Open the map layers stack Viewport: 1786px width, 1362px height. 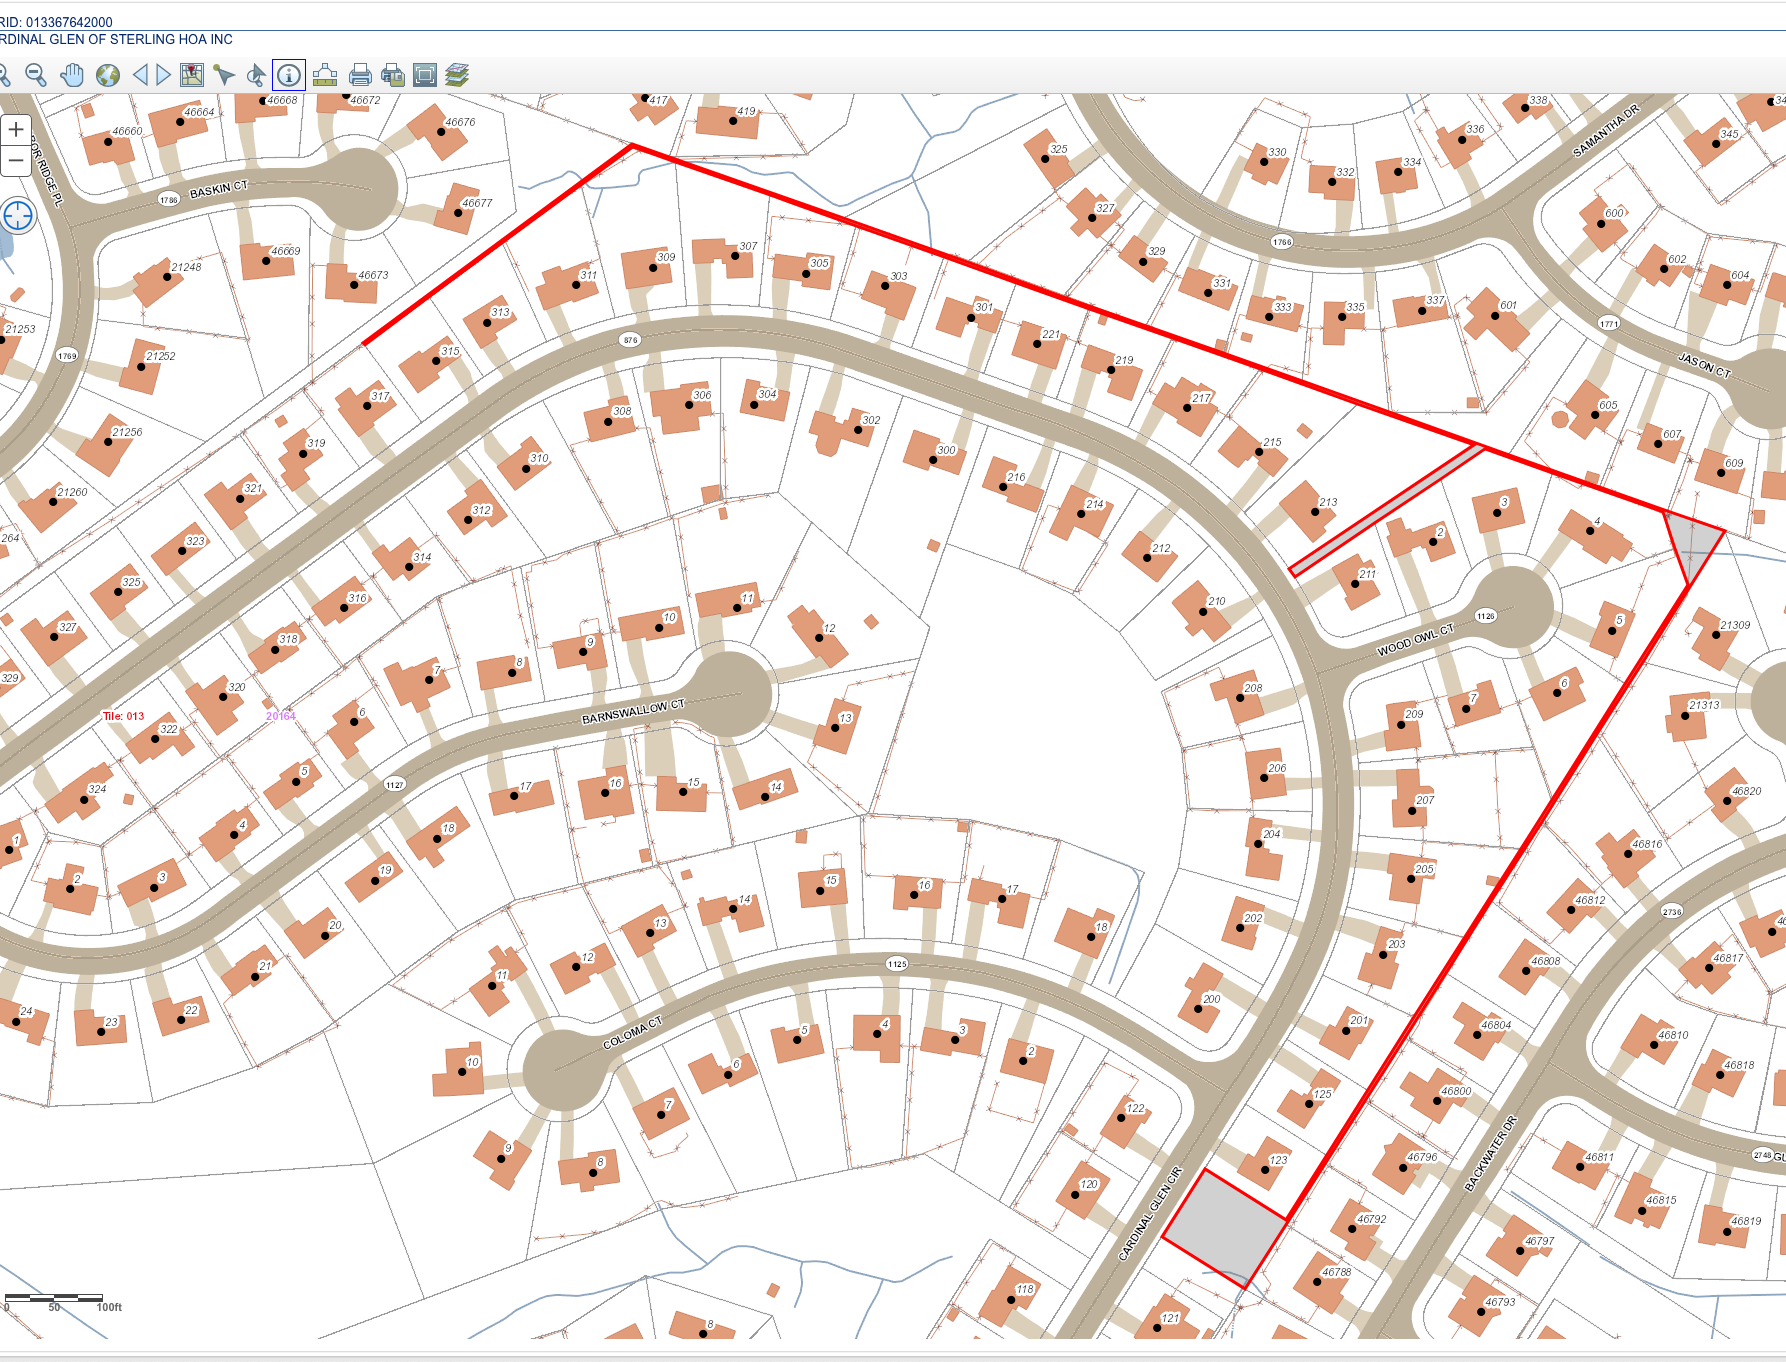point(457,75)
